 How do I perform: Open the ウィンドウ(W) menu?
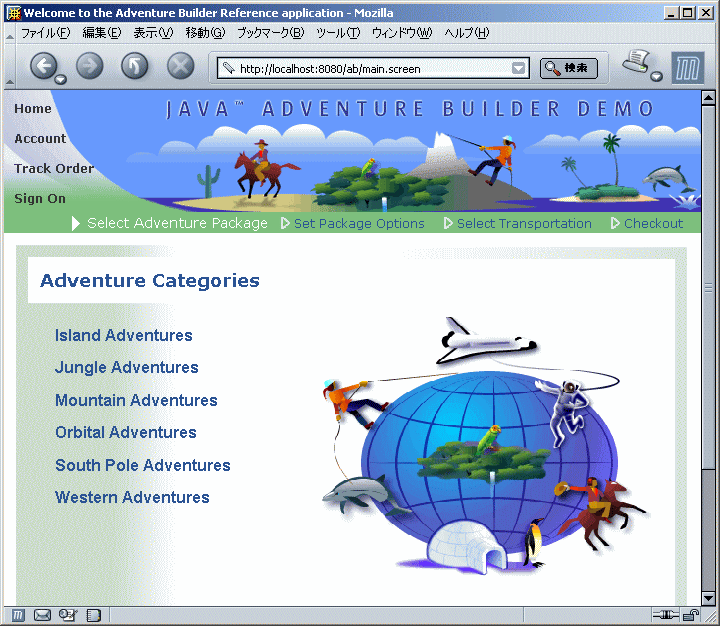point(402,33)
